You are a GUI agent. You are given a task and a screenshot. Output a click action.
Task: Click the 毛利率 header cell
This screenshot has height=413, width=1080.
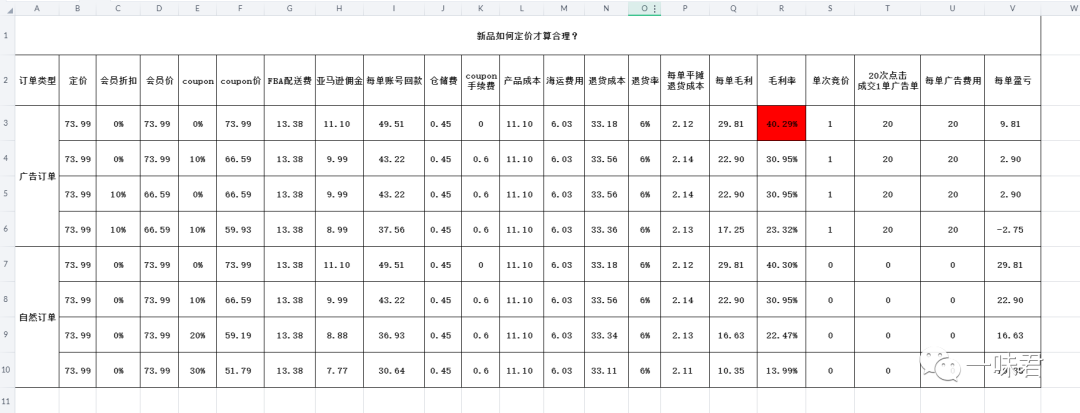click(x=781, y=80)
